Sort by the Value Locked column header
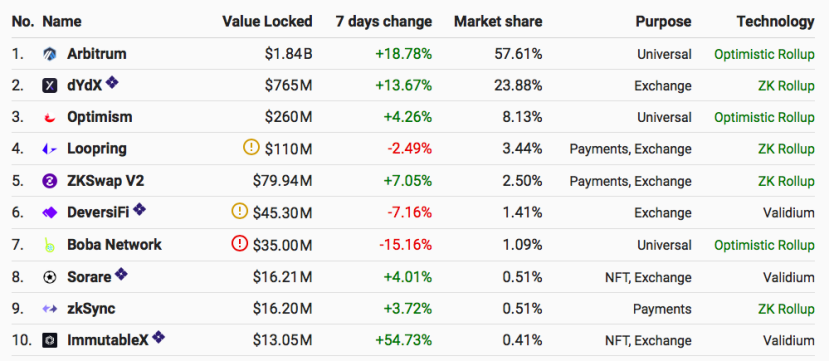Screen dimensions: 829x361 [x=267, y=21]
